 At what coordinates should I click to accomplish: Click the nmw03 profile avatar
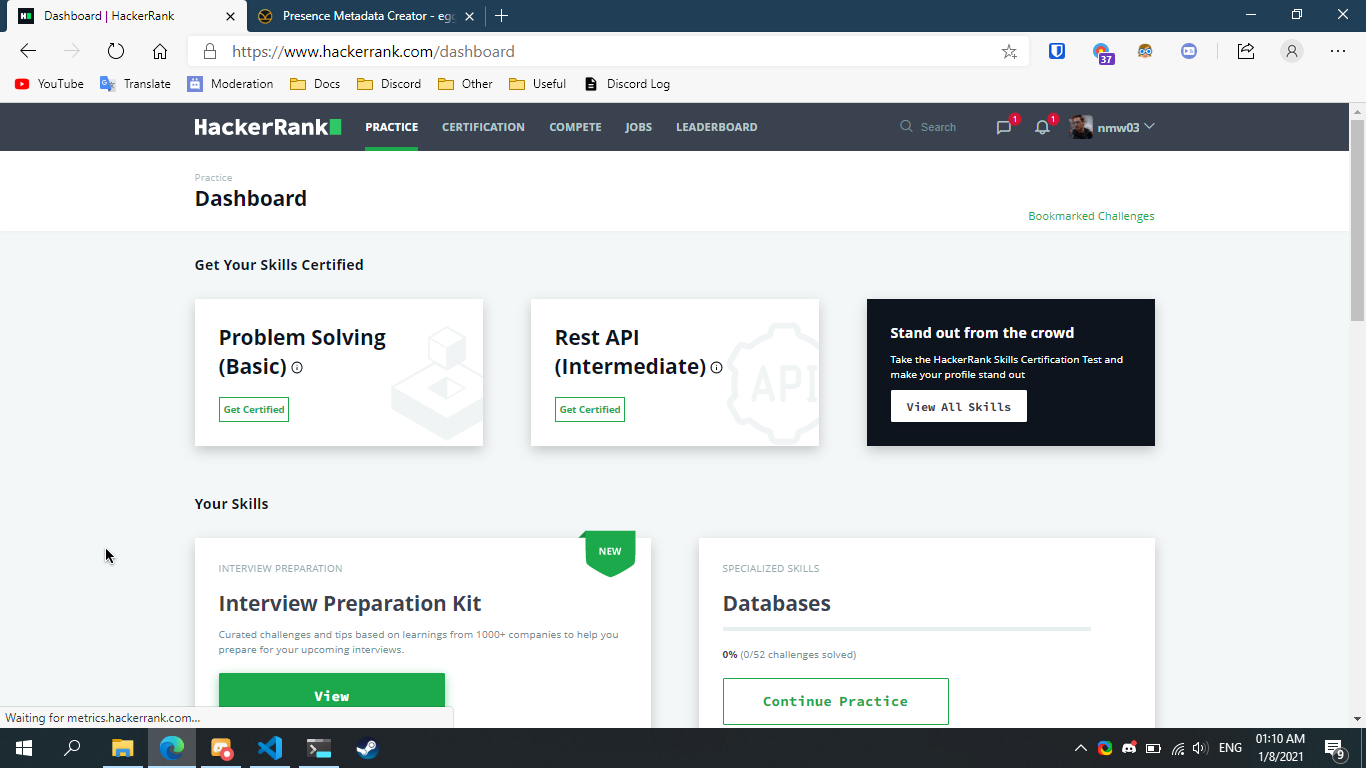[x=1081, y=127]
